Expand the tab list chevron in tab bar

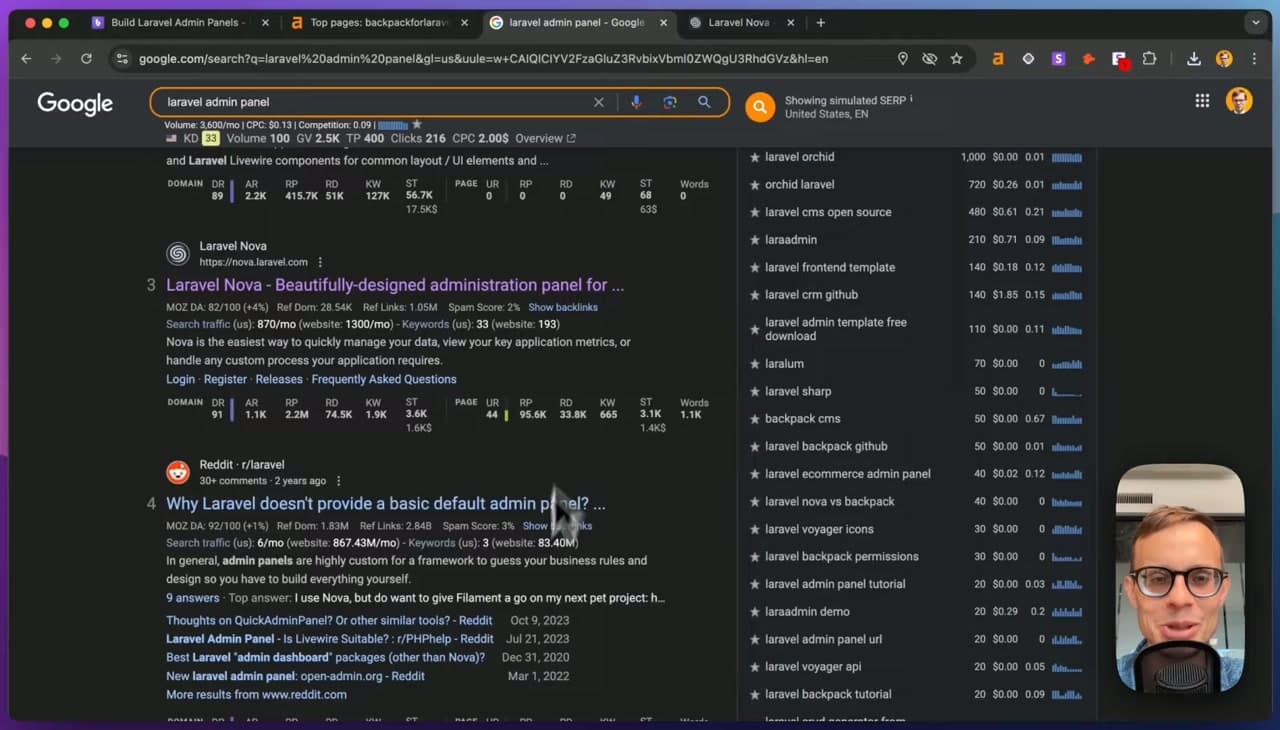[1255, 22]
